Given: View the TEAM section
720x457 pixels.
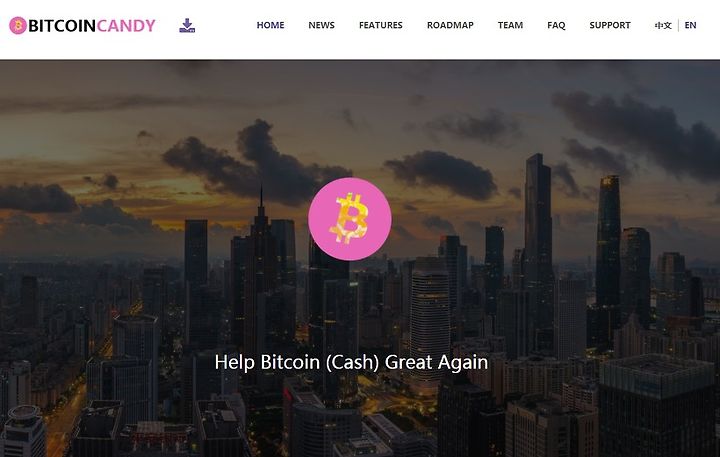Looking at the screenshot, I should tap(510, 25).
